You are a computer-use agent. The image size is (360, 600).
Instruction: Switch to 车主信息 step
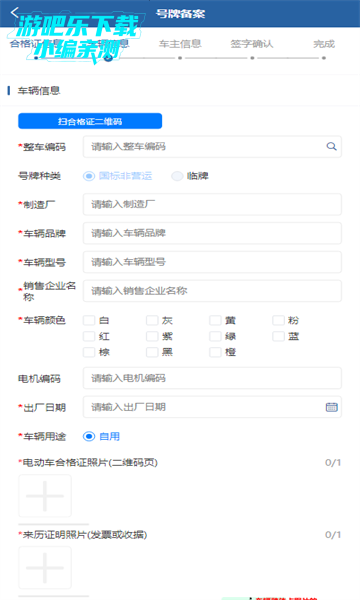tap(180, 44)
